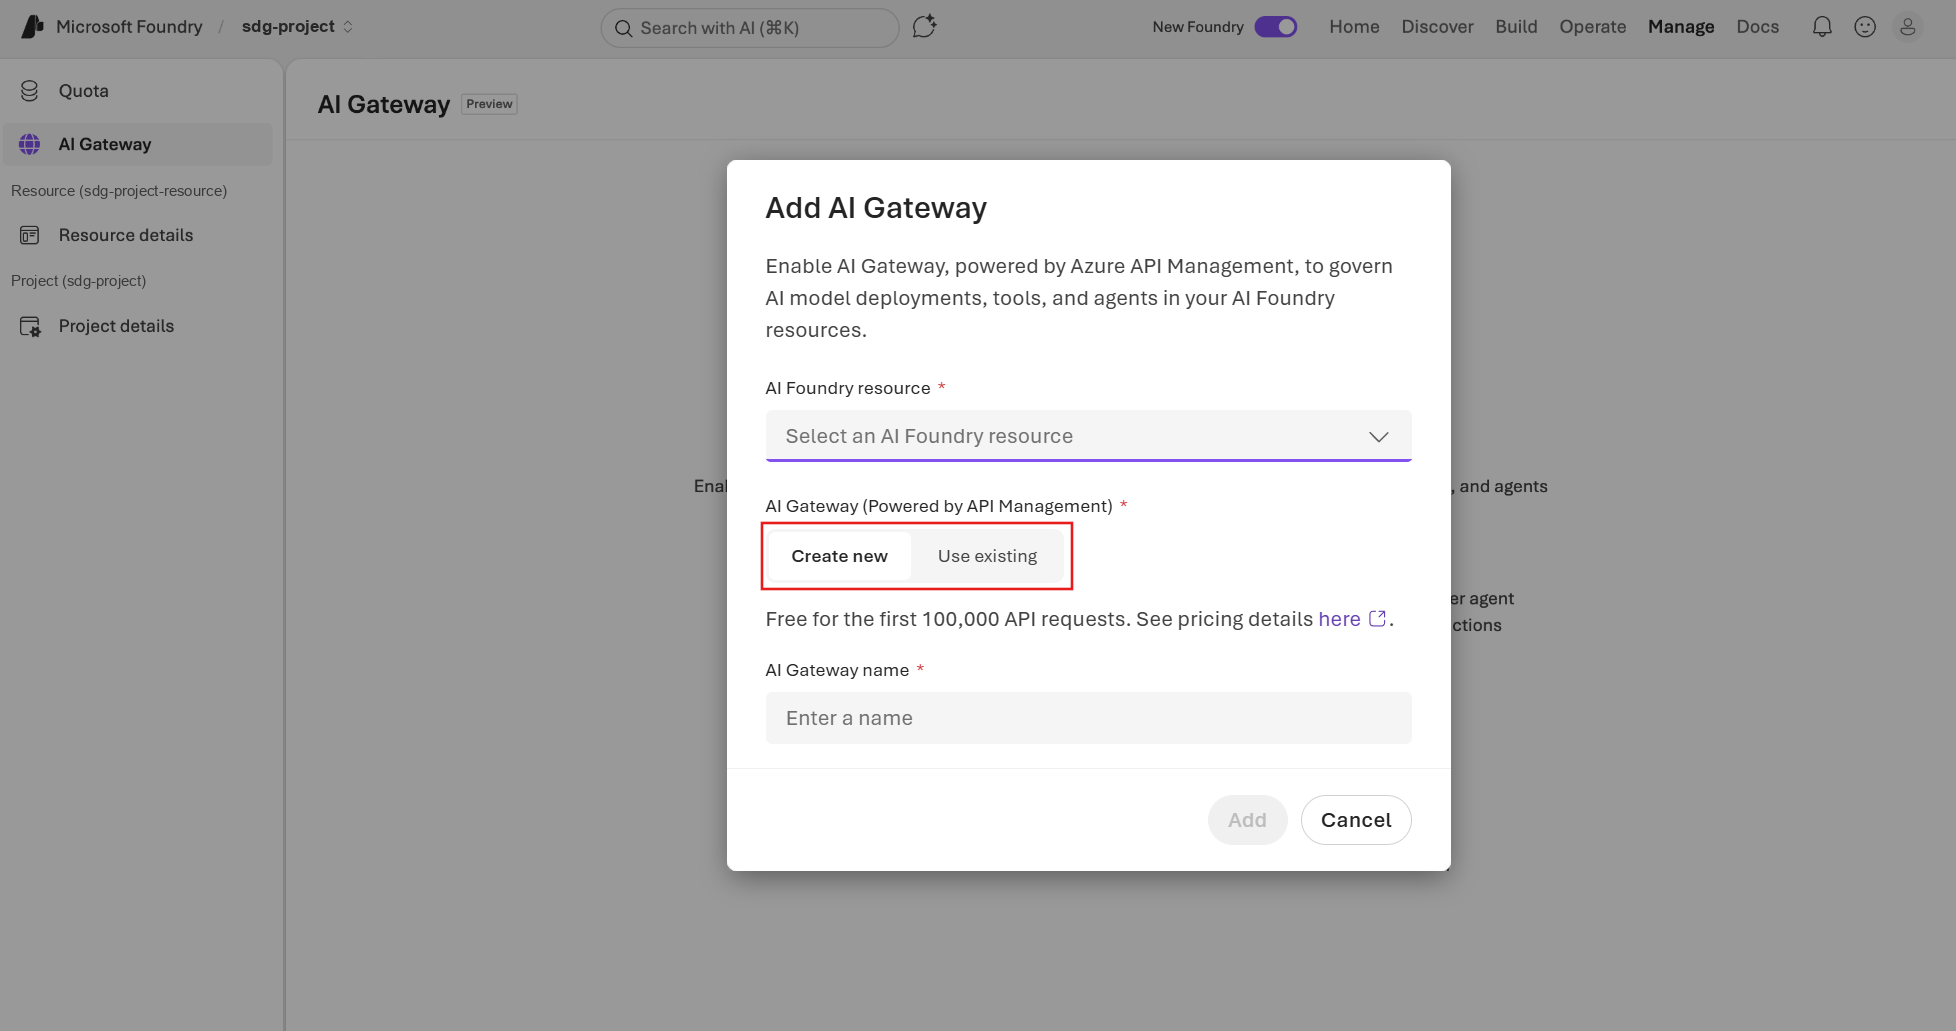The width and height of the screenshot is (1956, 1031).
Task: Click the Quota sidebar icon
Action: [x=30, y=91]
